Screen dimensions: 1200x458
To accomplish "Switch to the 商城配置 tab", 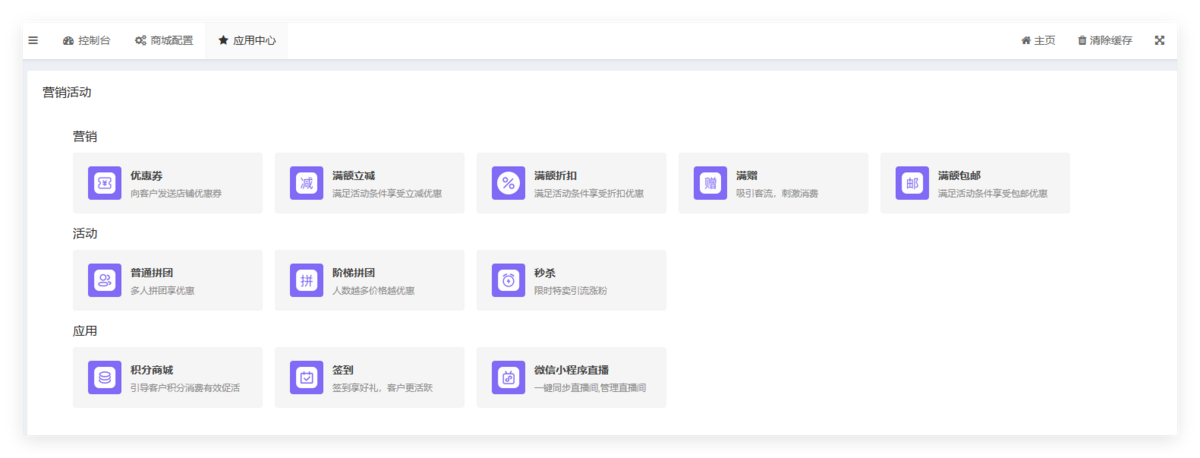I will coord(164,41).
